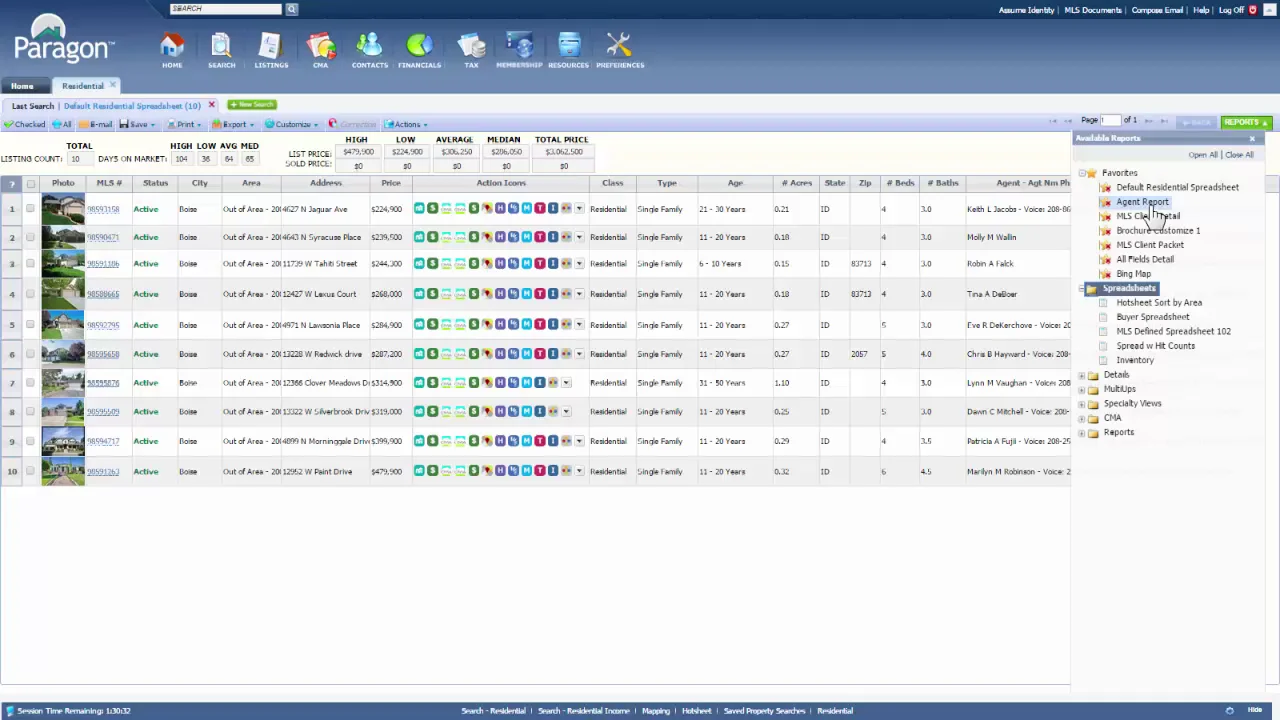This screenshot has width=1280, height=720.
Task: Click the purple H icon in the 4627 N Jaguar Ave row
Action: tap(500, 208)
